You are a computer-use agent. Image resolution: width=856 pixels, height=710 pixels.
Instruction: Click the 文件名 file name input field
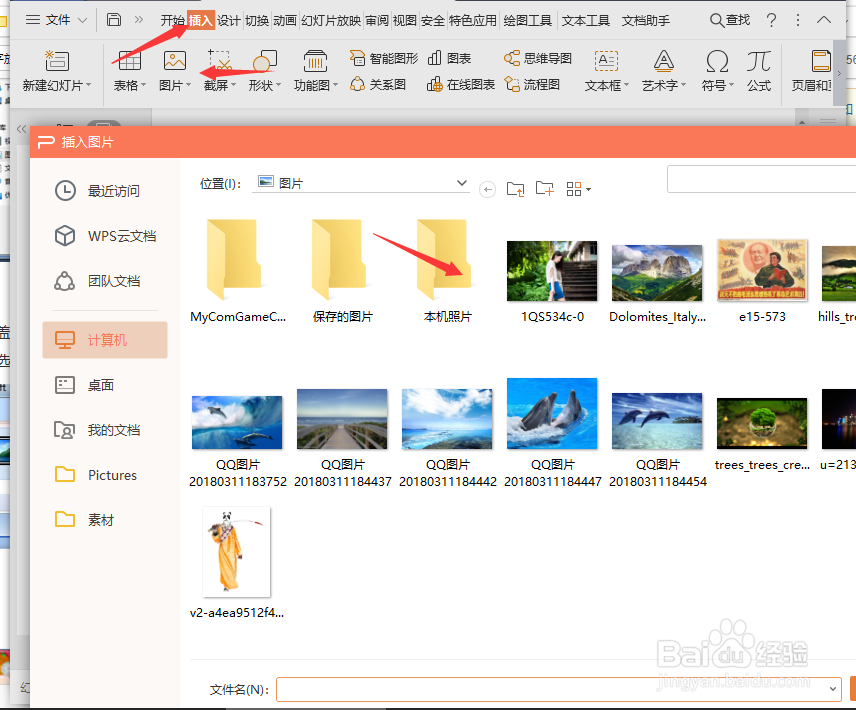click(x=558, y=689)
